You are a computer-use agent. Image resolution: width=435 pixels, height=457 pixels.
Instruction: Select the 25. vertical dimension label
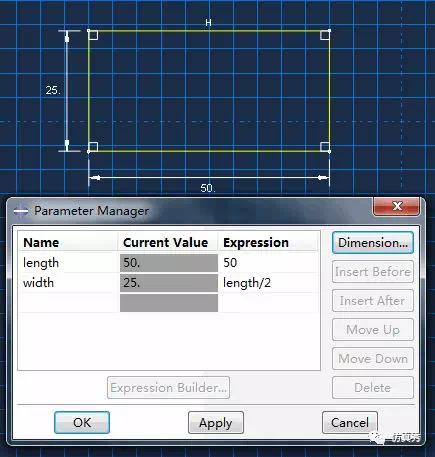pyautogui.click(x=53, y=90)
